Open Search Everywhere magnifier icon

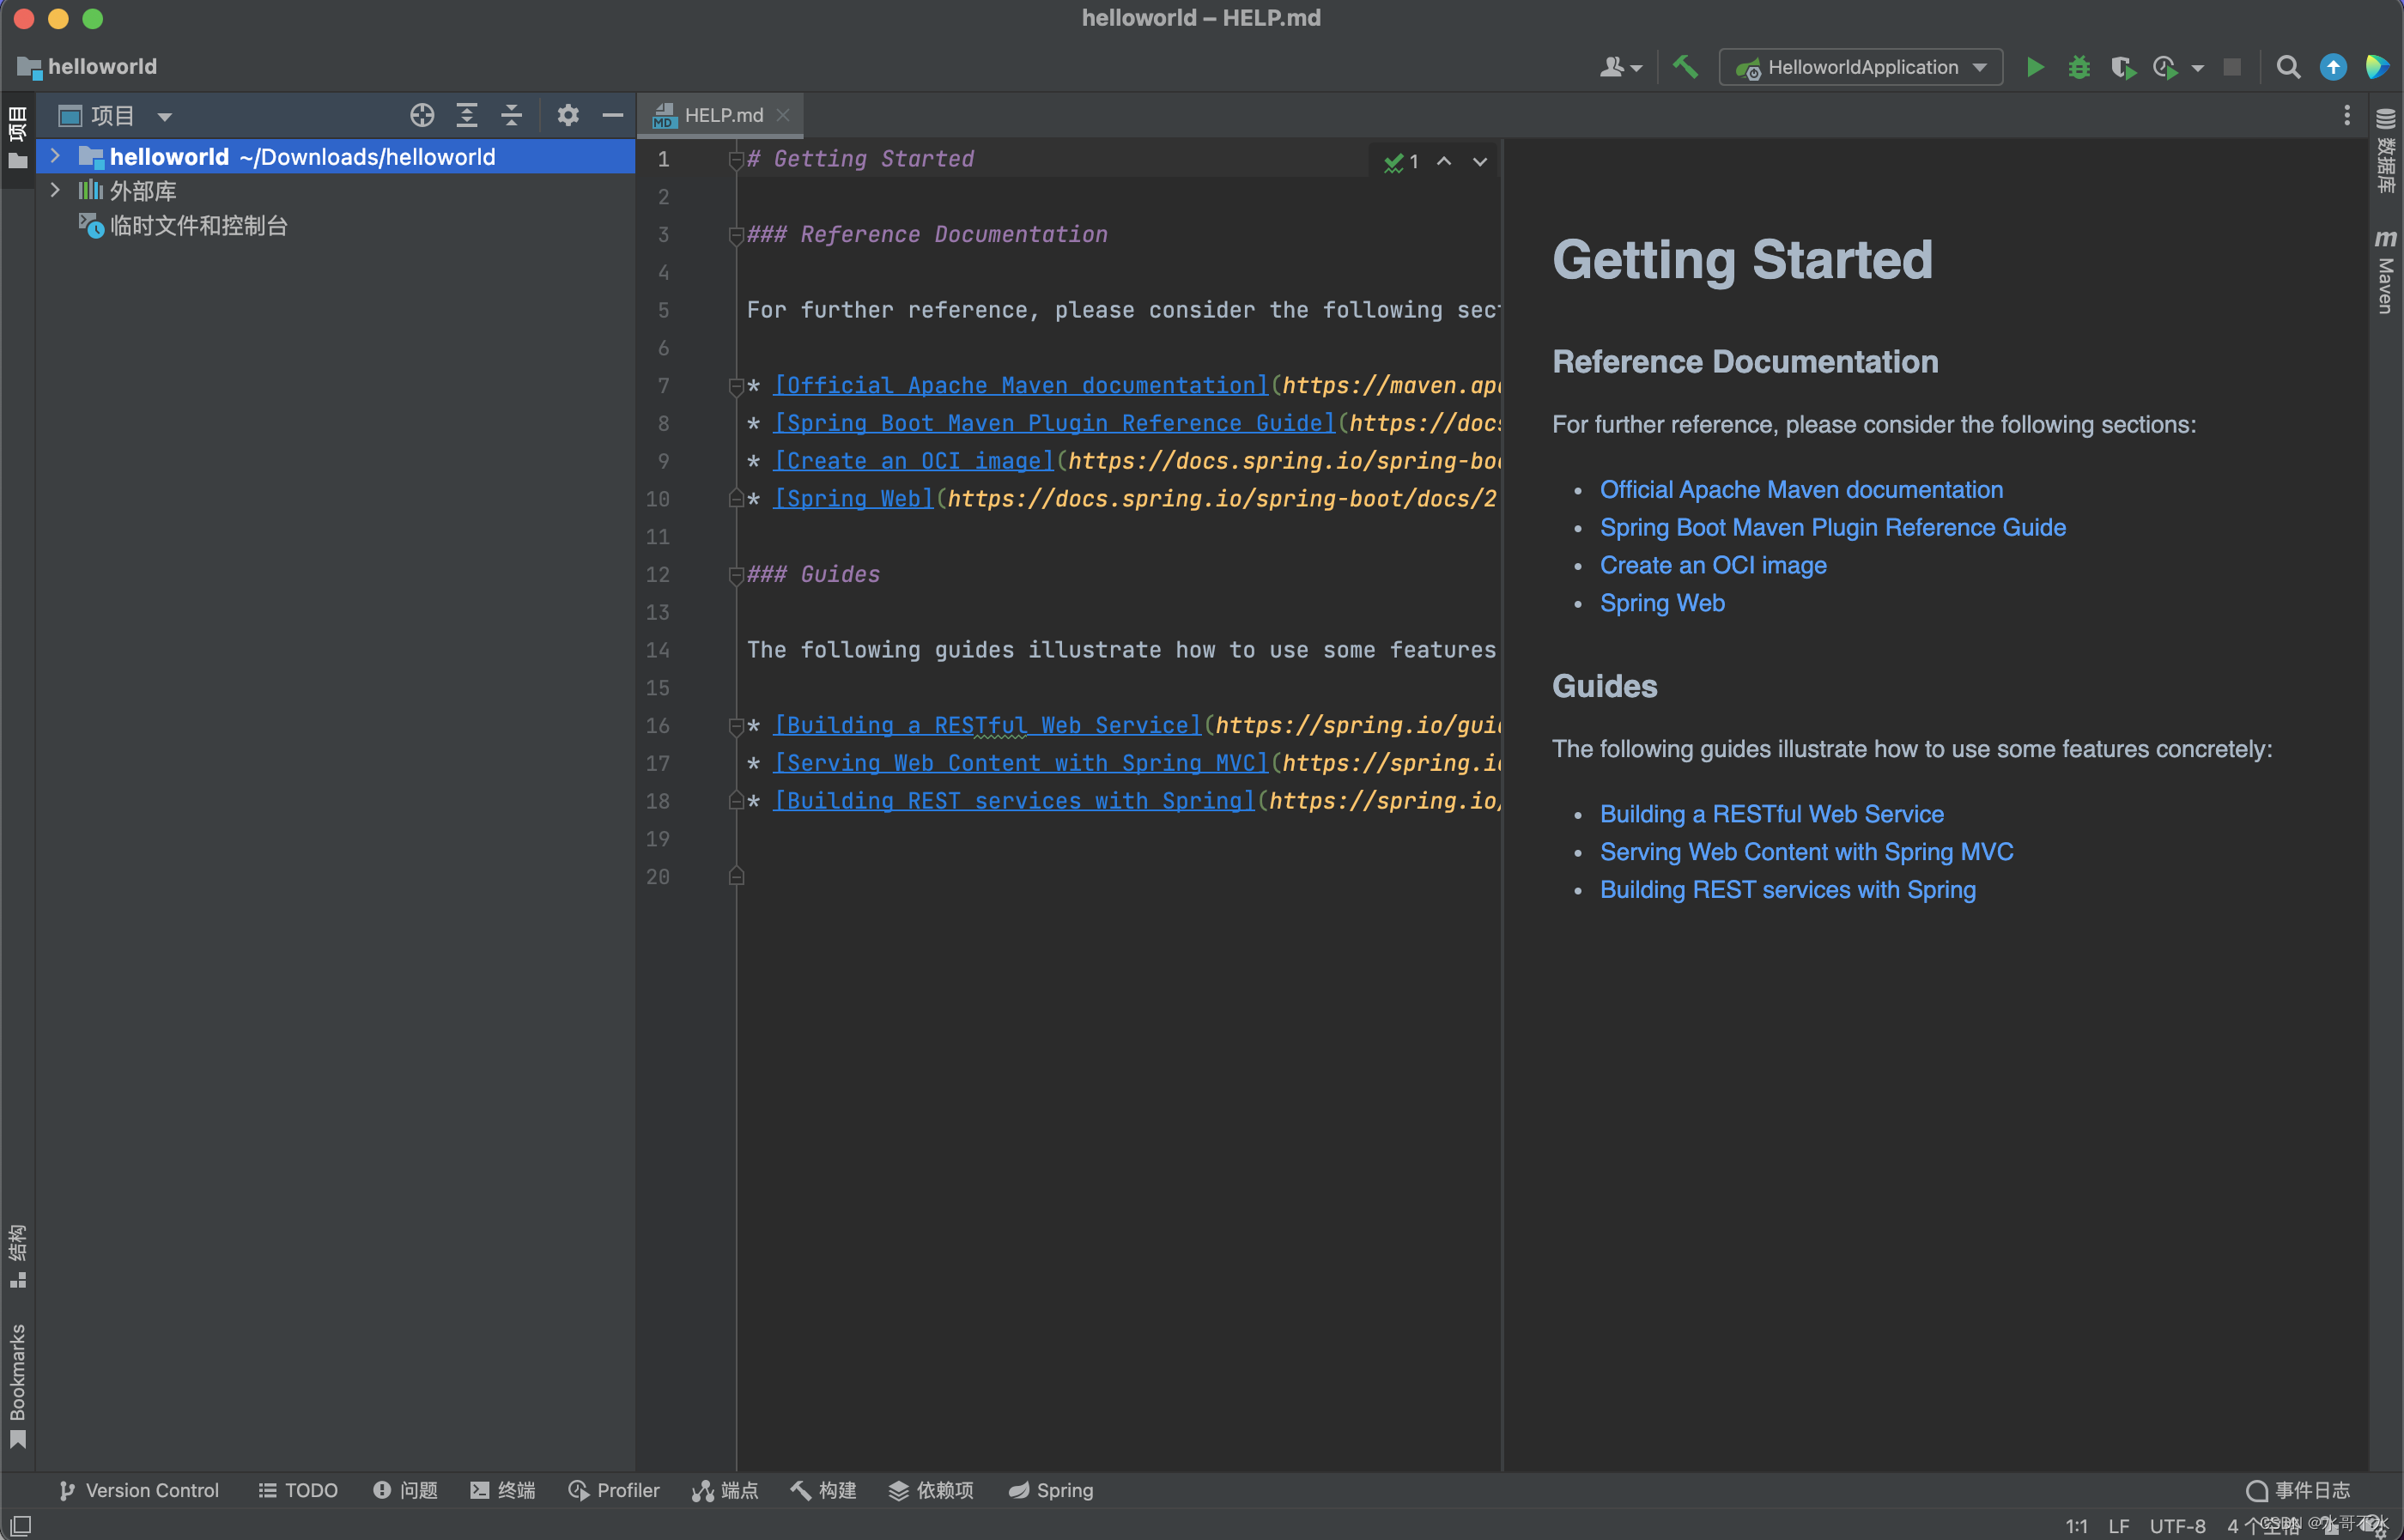tap(2288, 67)
